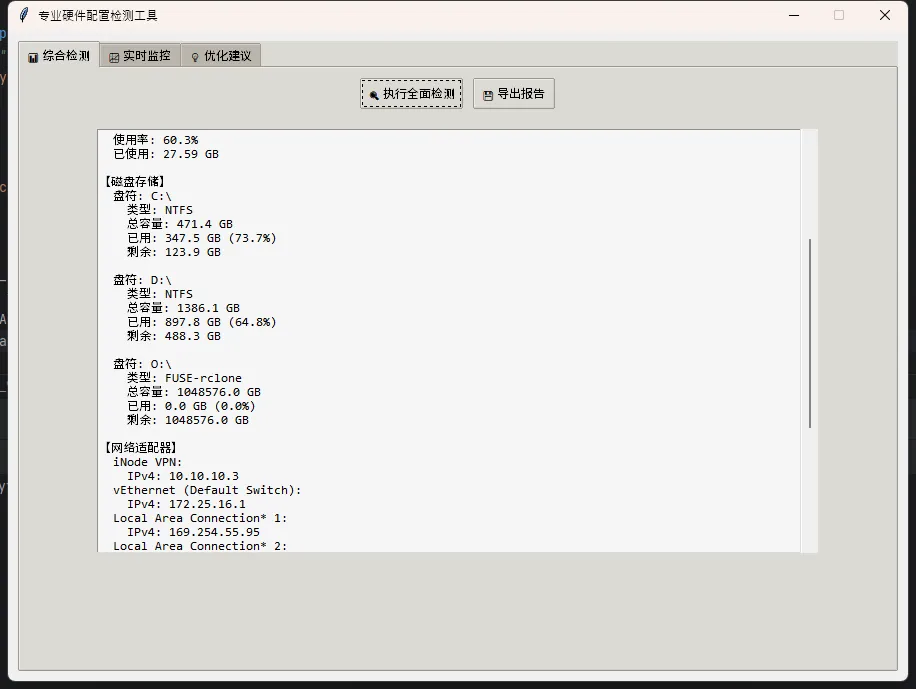Click the chart icon on 实时监控 tab

(x=114, y=57)
